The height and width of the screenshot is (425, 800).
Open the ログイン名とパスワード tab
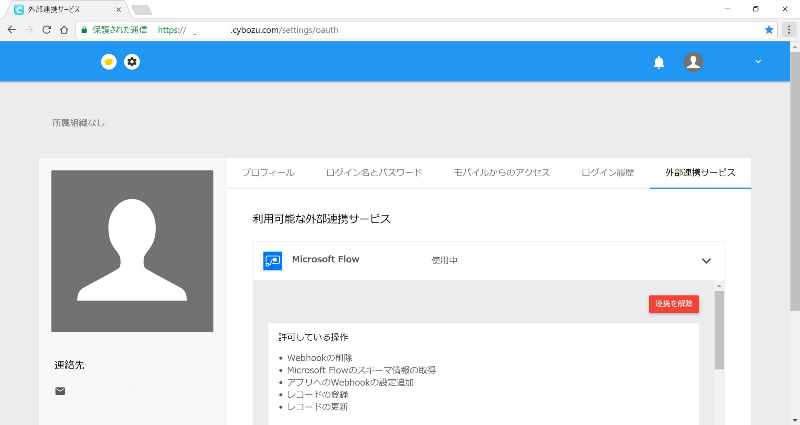point(373,173)
